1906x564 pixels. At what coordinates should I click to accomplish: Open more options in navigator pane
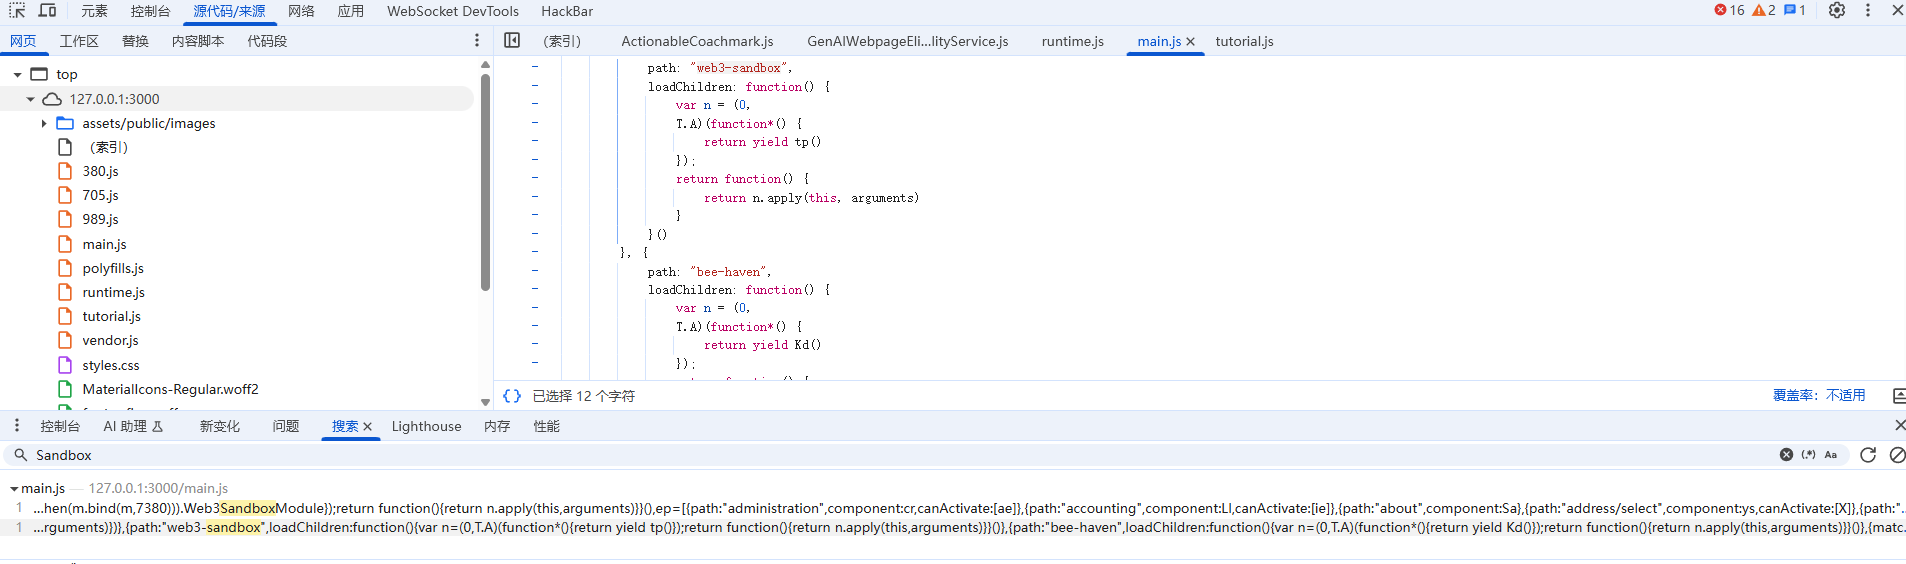(x=476, y=40)
